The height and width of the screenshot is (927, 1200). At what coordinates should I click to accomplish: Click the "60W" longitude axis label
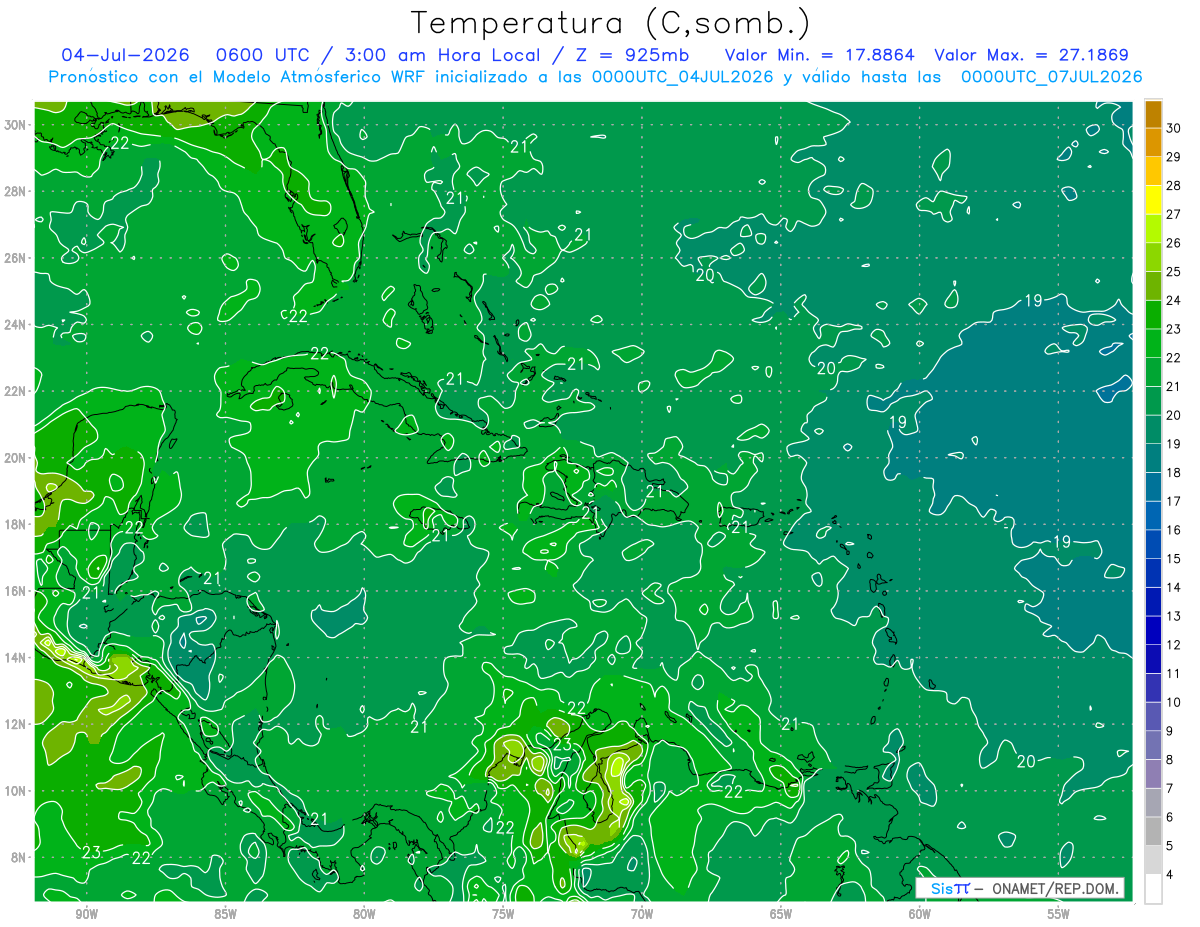coord(920,914)
